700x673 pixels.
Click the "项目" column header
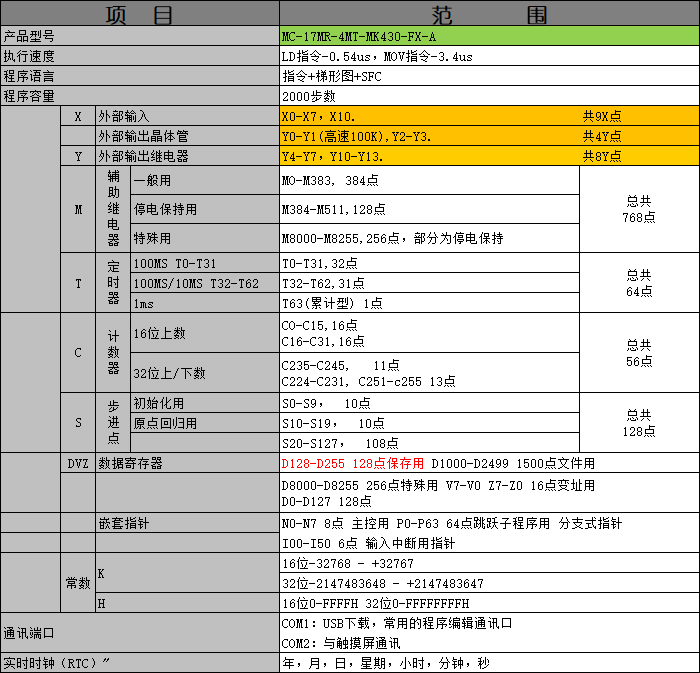tap(139, 14)
